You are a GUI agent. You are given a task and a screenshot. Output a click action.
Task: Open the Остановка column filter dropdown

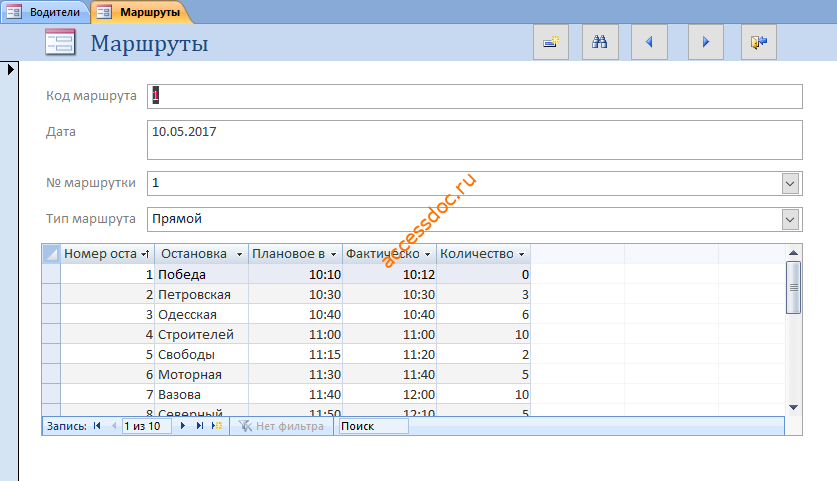click(239, 254)
